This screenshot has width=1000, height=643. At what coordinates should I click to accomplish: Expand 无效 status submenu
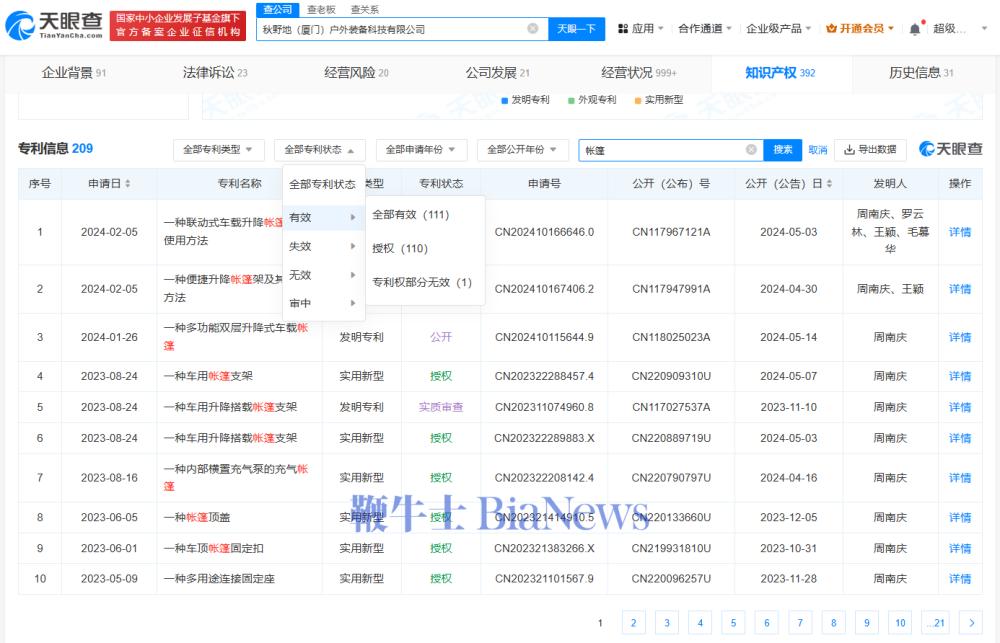pyautogui.click(x=323, y=275)
